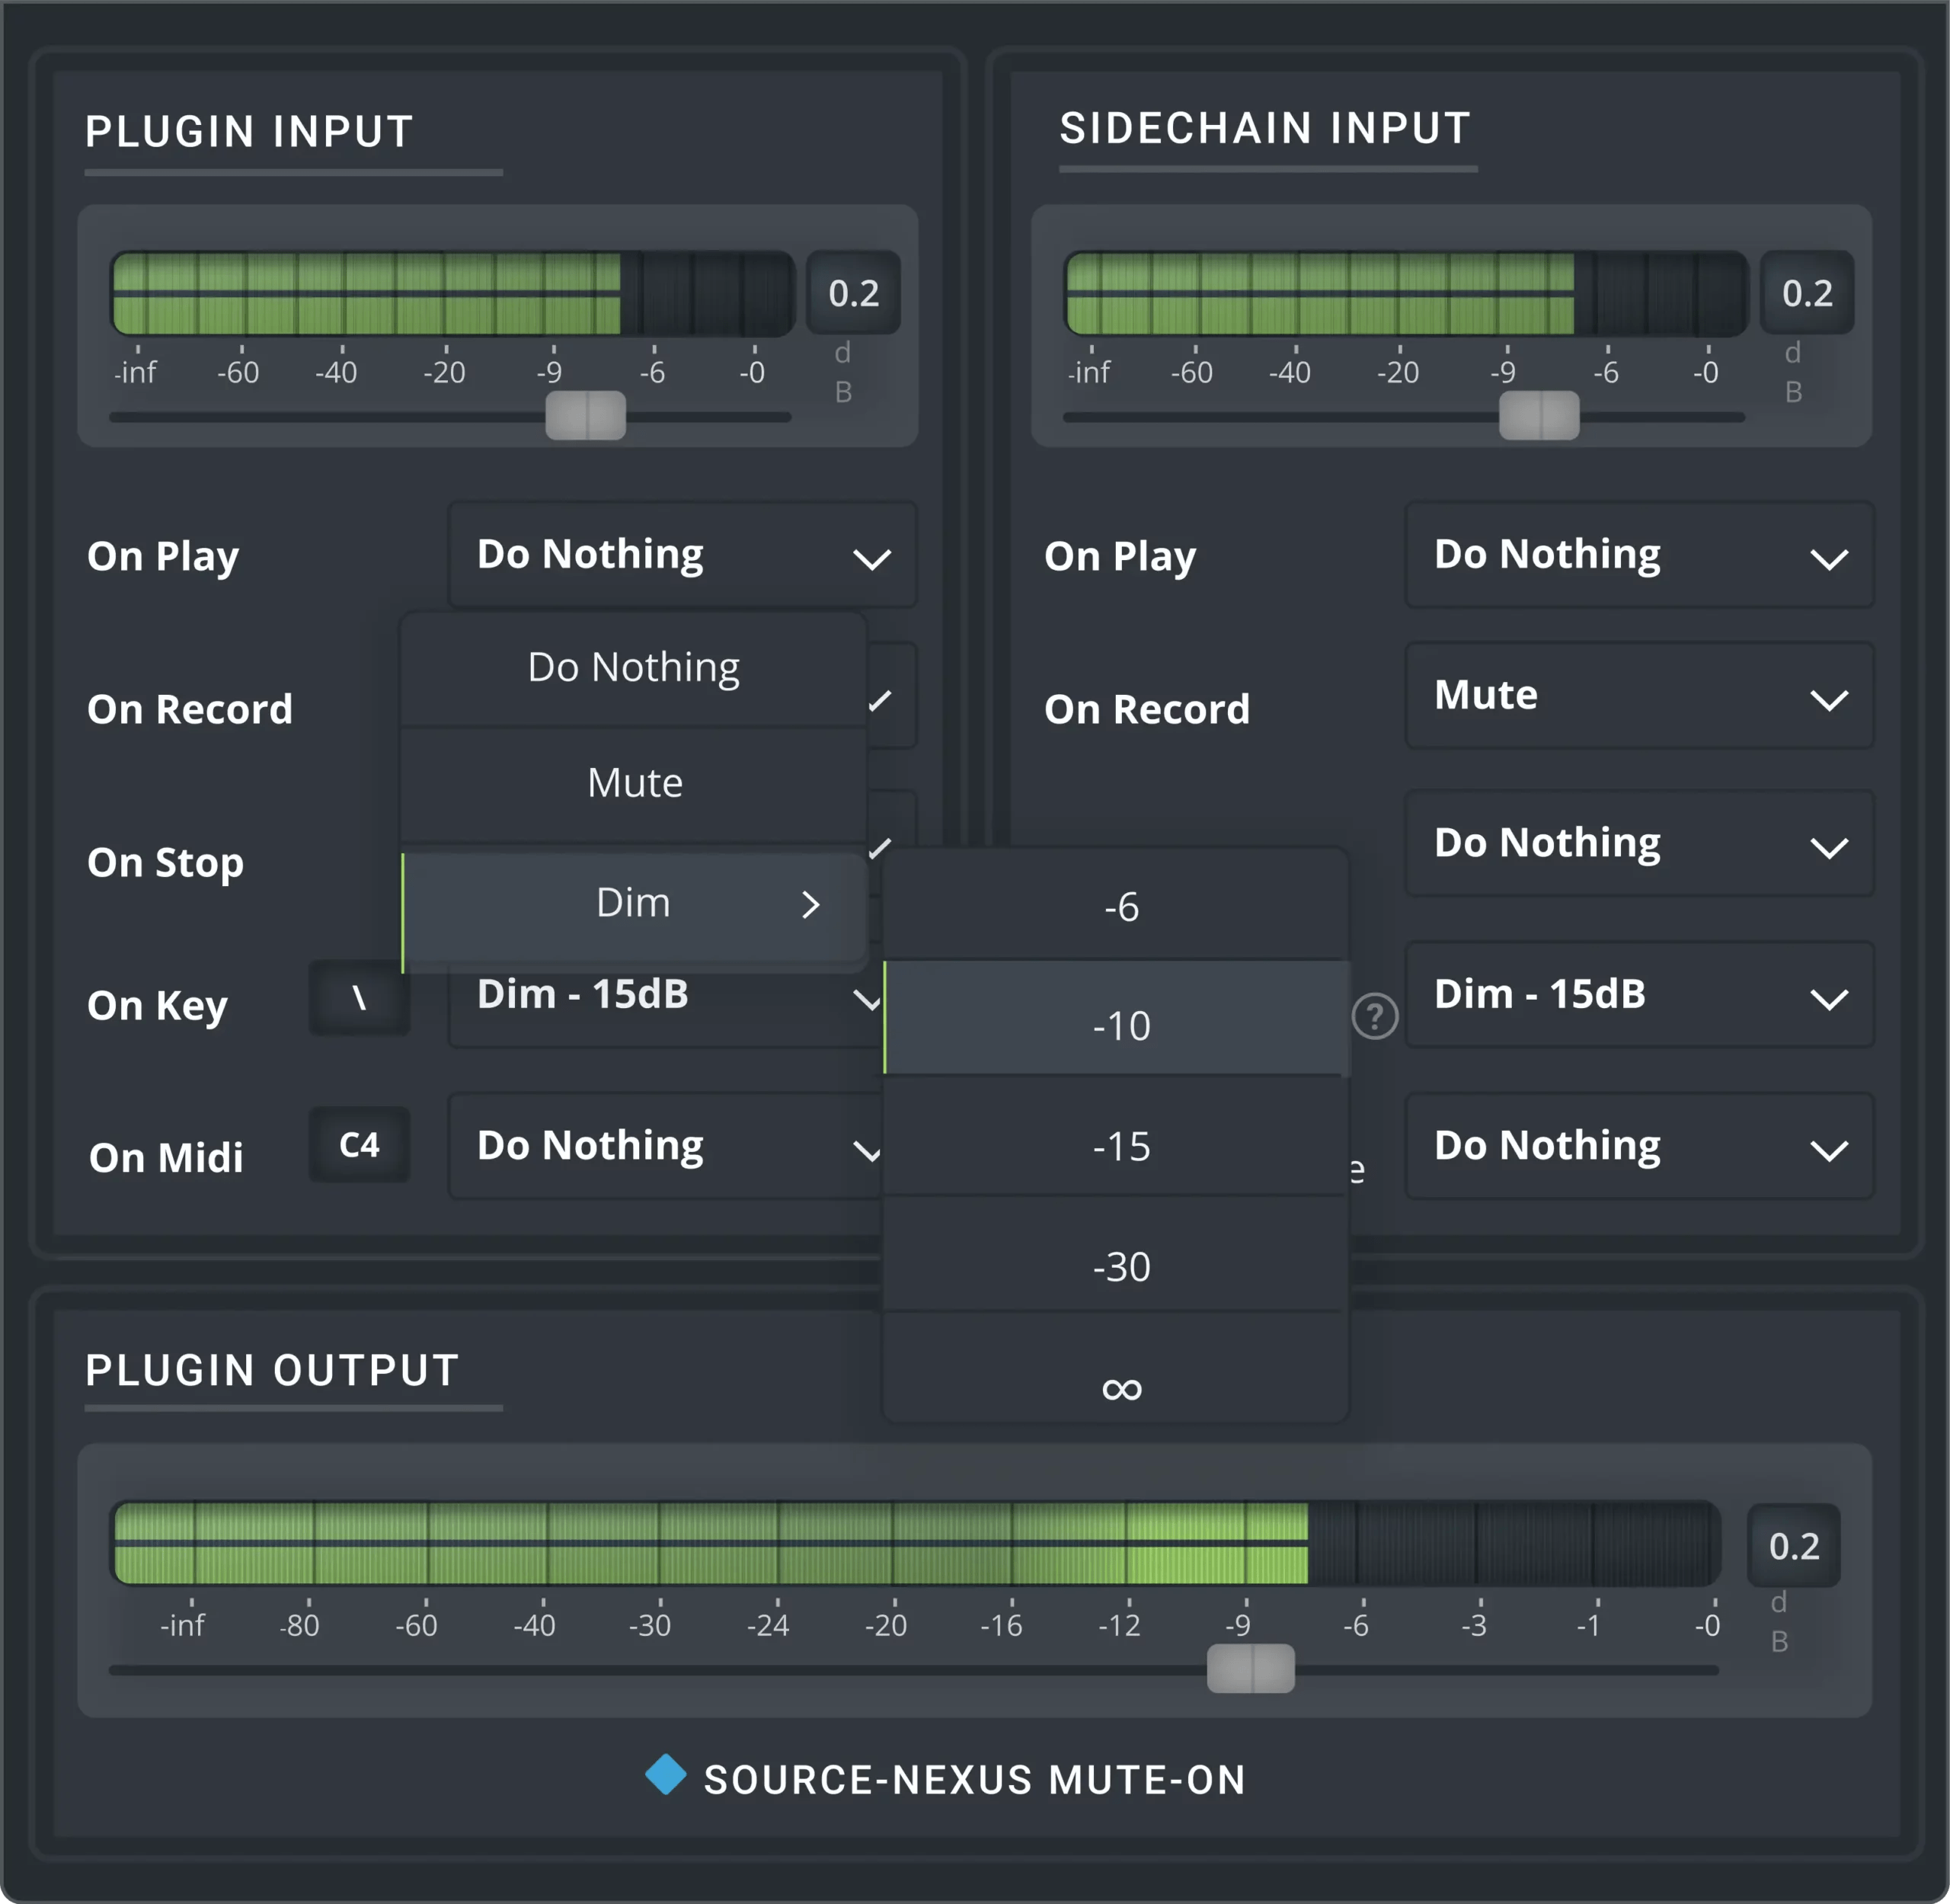Click the help question mark icon
Screen dimensions: 1950x1904
tap(1374, 1017)
